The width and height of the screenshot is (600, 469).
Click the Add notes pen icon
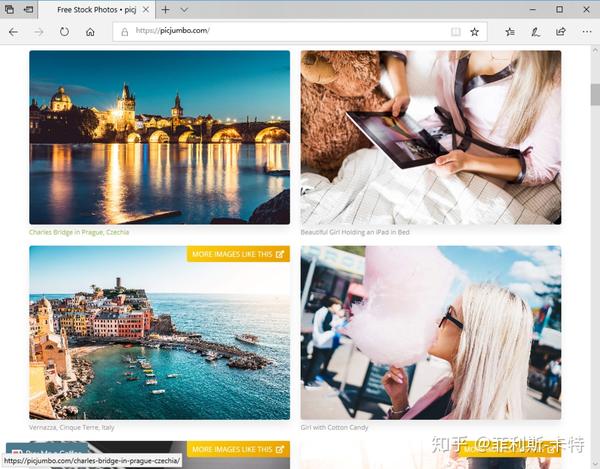click(x=535, y=32)
